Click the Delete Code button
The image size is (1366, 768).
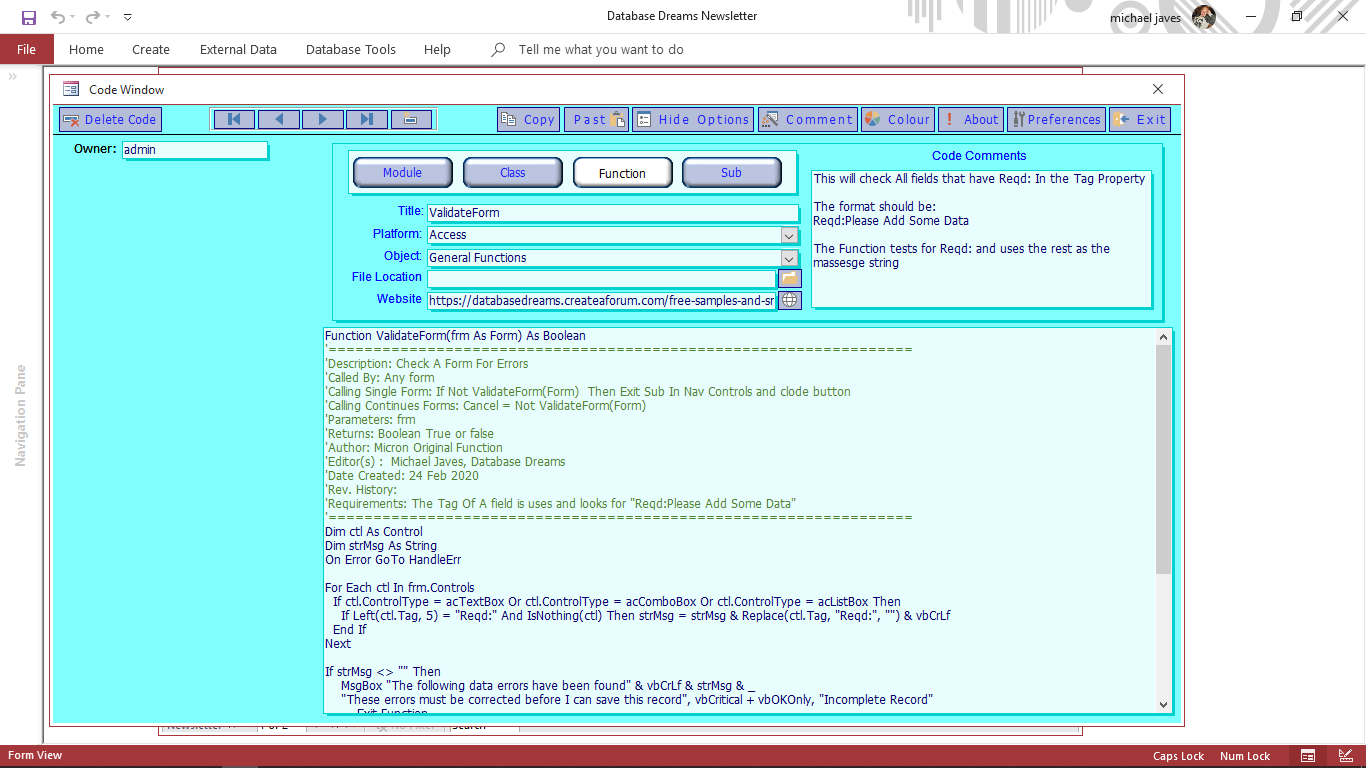pyautogui.click(x=110, y=120)
